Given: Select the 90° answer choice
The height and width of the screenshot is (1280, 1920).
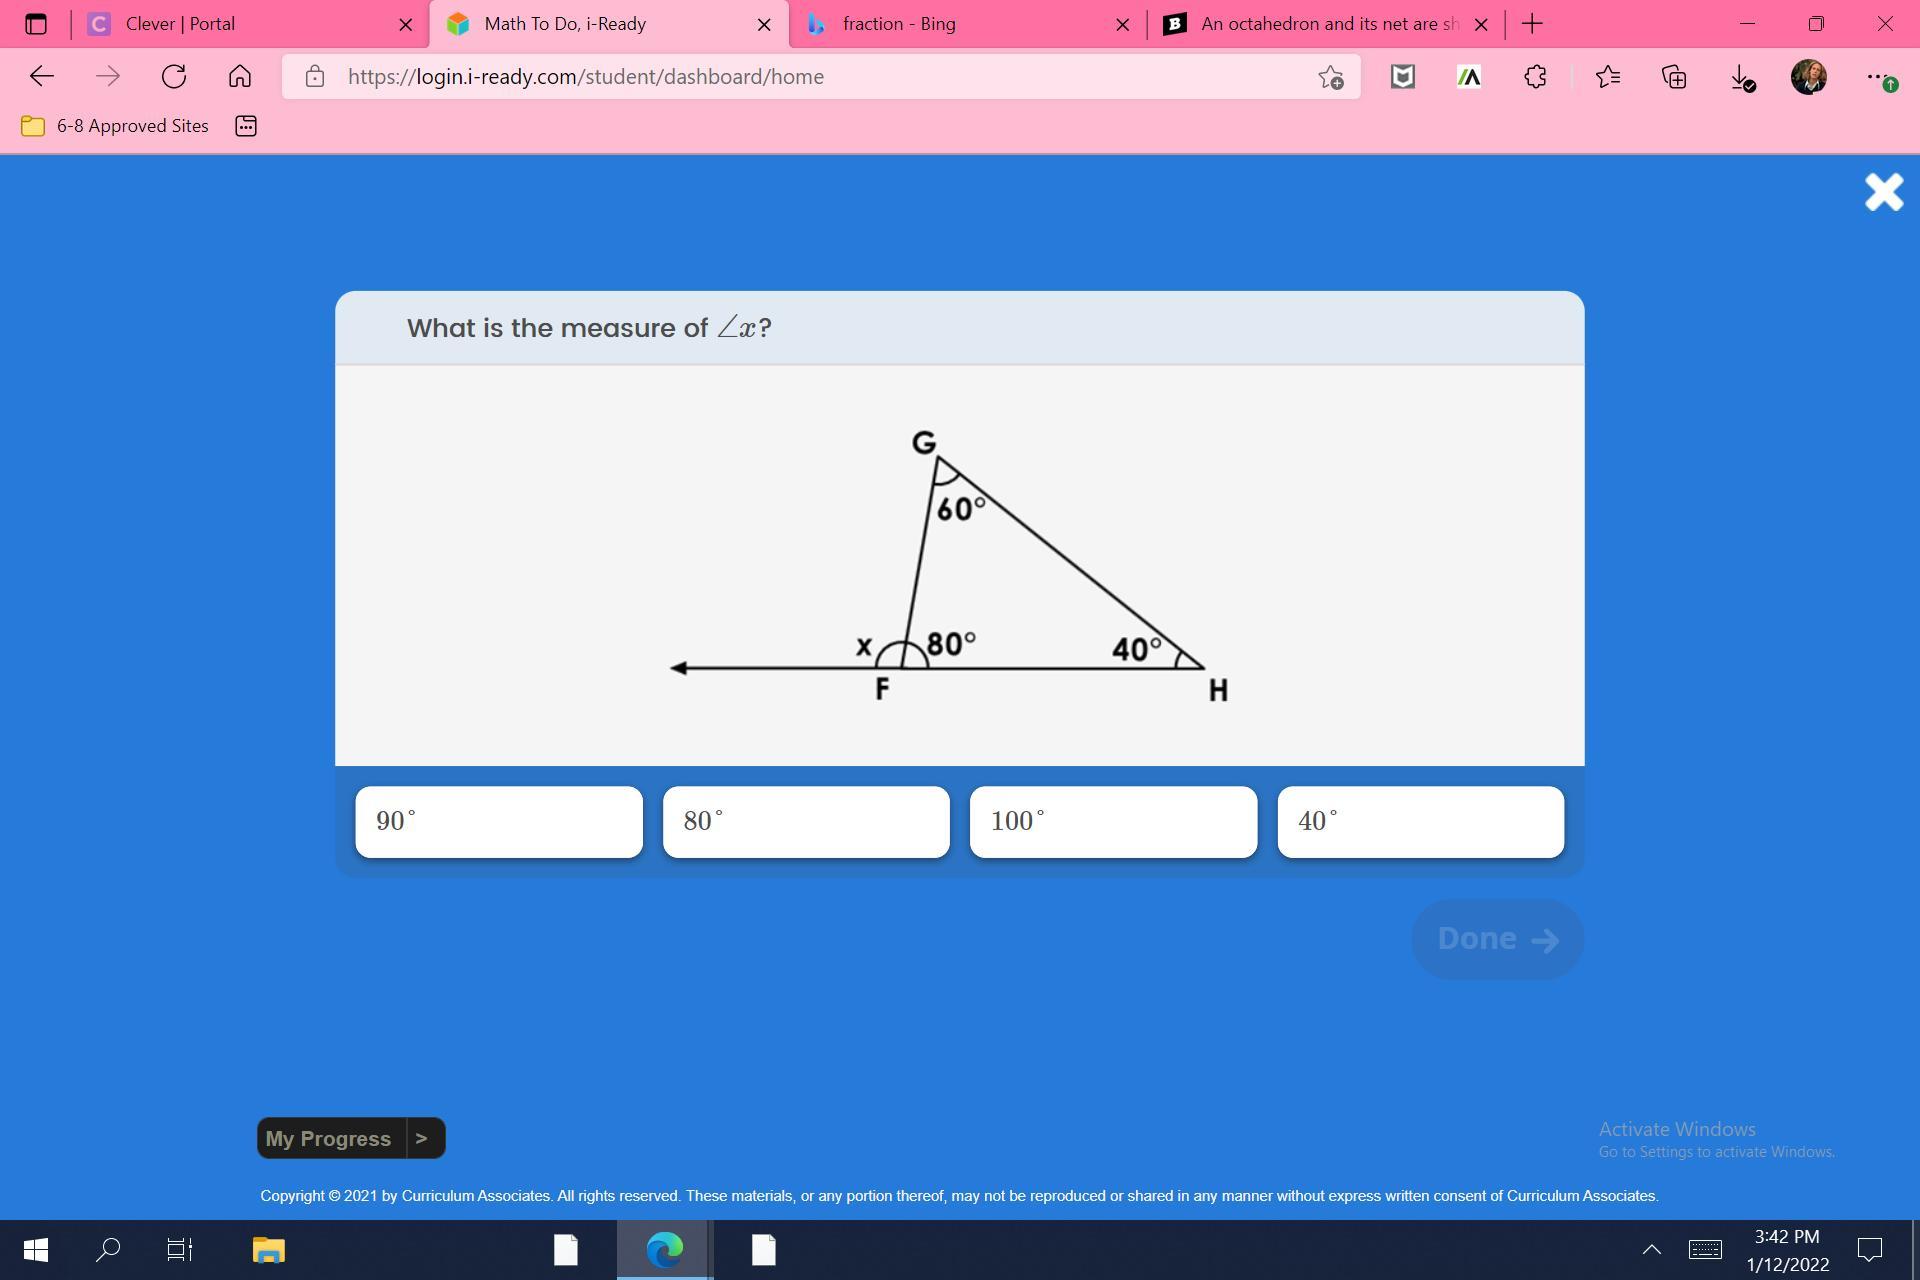Looking at the screenshot, I should pyautogui.click(x=498, y=822).
